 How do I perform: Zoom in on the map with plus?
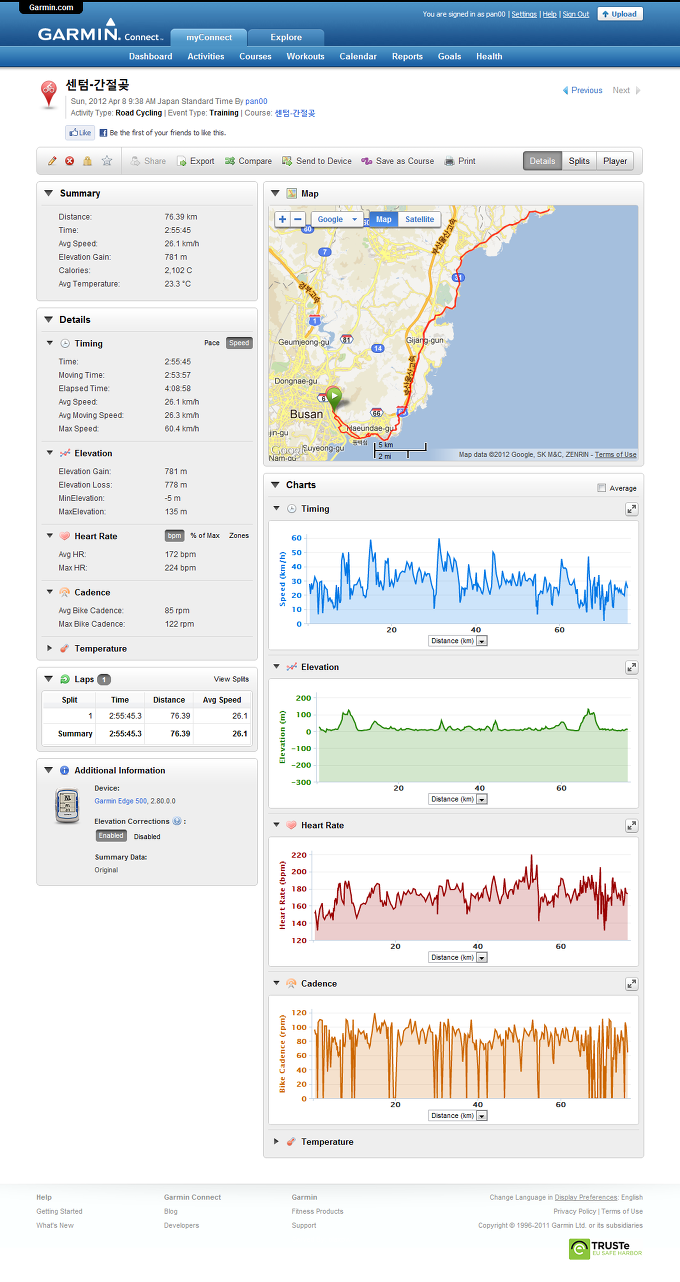click(282, 219)
